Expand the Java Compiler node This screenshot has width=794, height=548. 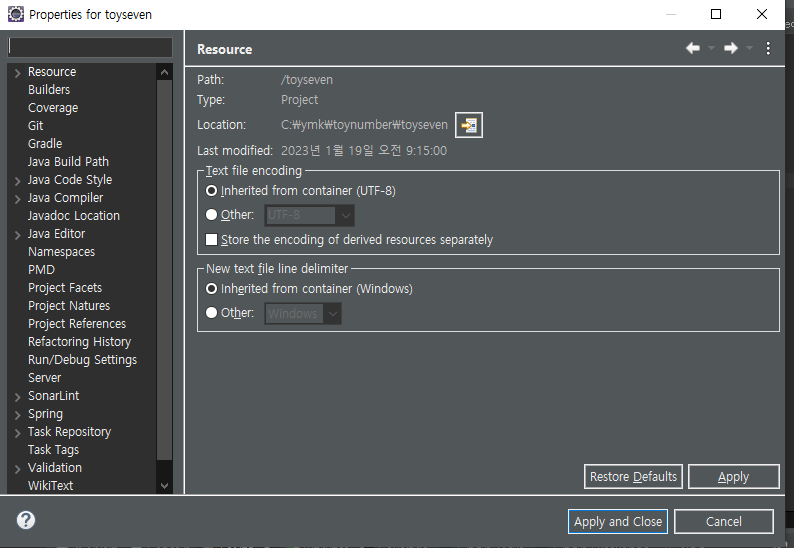pos(17,199)
